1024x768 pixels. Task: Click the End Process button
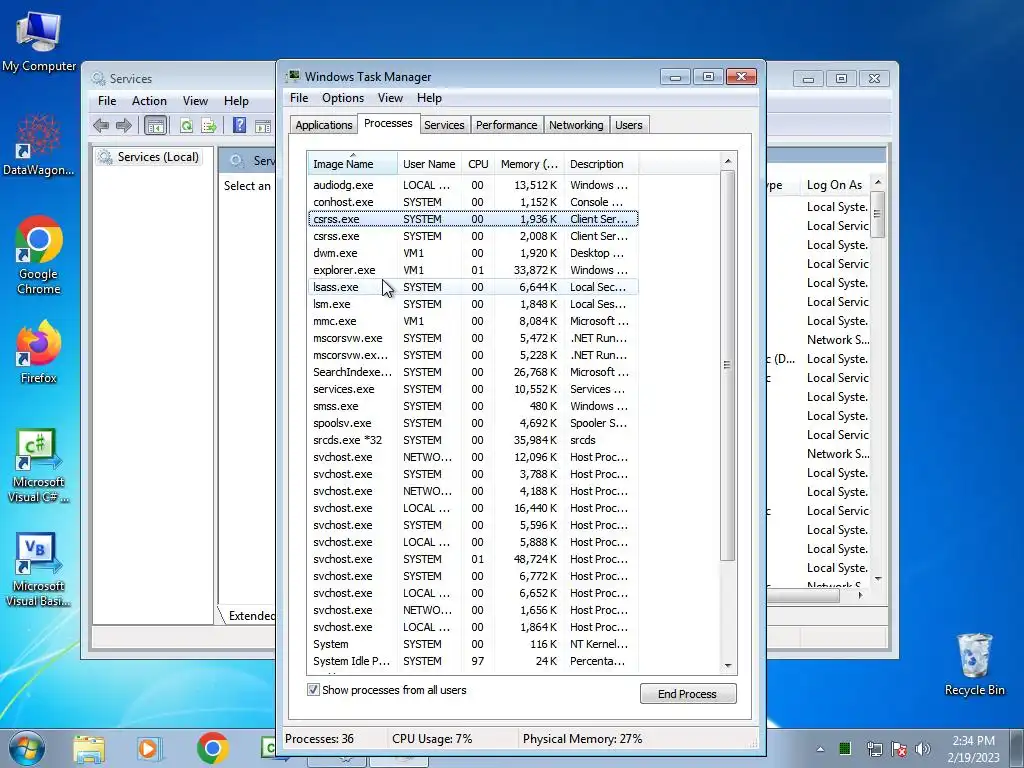[x=688, y=694]
